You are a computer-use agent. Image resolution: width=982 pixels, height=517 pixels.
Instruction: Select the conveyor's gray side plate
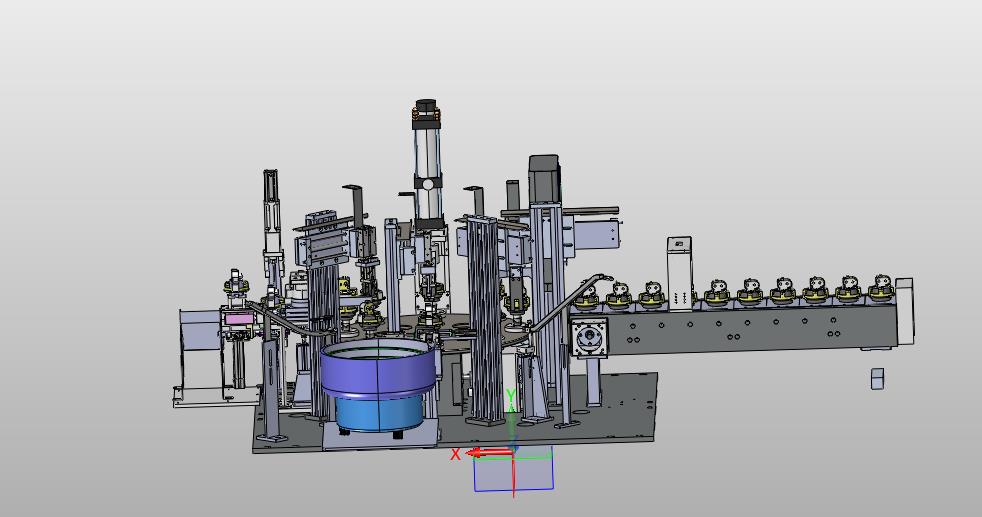pyautogui.click(x=752, y=329)
